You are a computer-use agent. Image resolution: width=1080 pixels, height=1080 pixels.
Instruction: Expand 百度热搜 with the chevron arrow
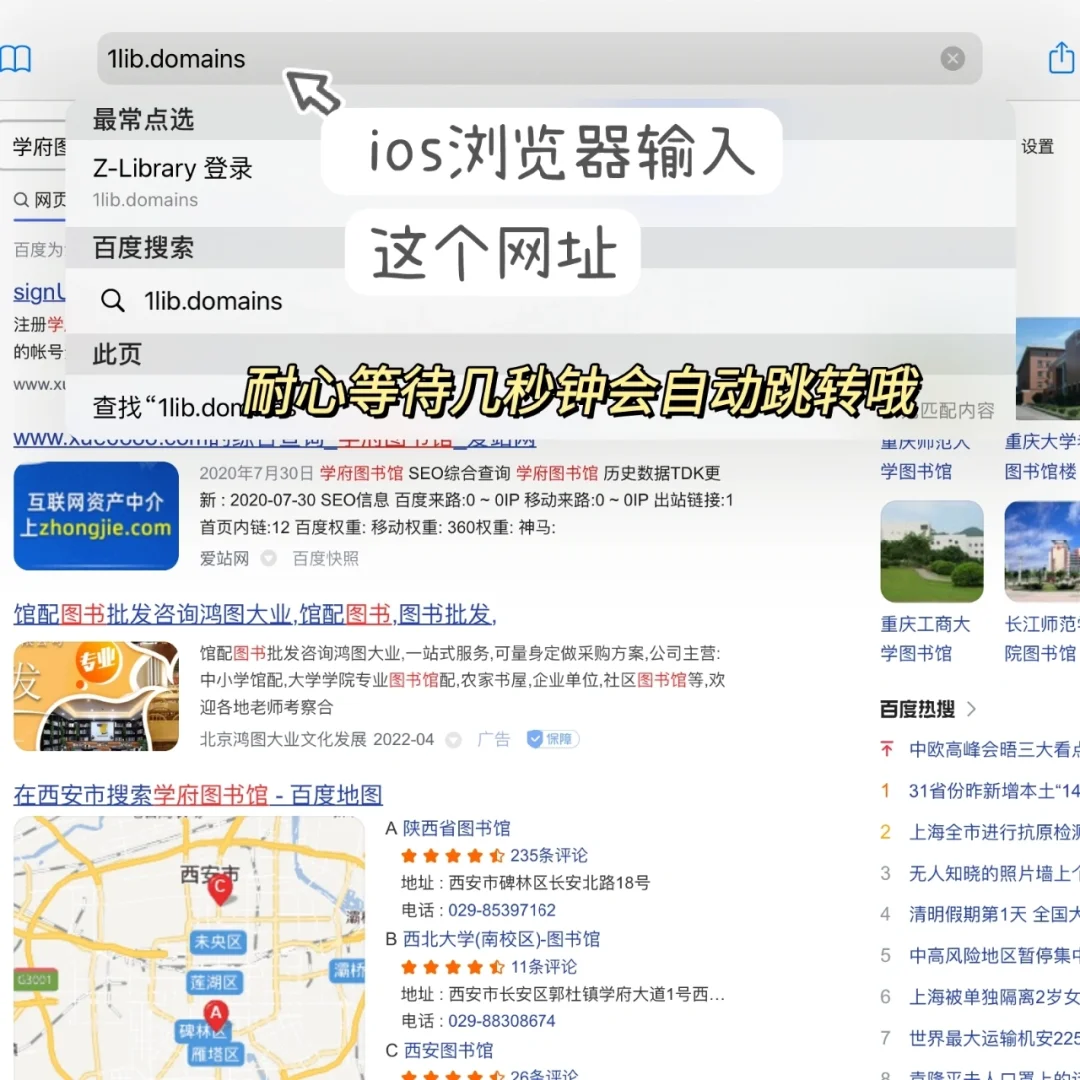click(x=972, y=709)
